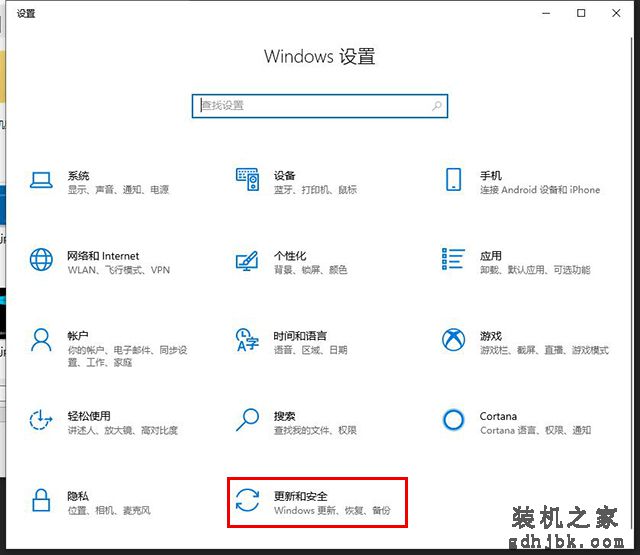Viewport: 640px width, 555px height.
Task: Open 更新和安全 category title
Action: pos(300,496)
